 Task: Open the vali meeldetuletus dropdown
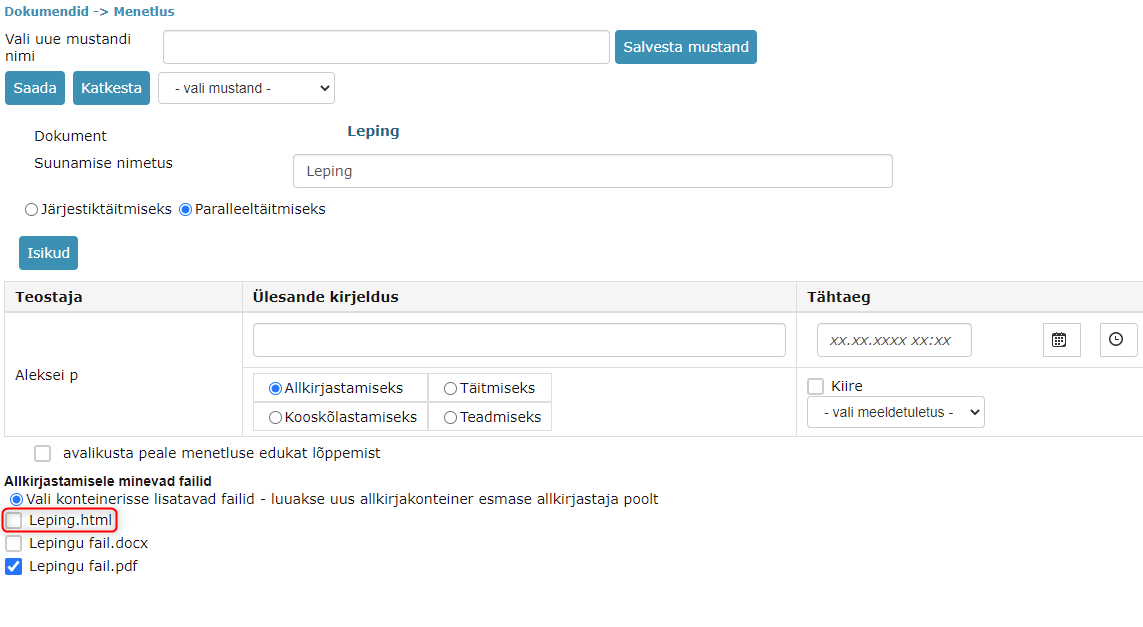click(x=896, y=412)
